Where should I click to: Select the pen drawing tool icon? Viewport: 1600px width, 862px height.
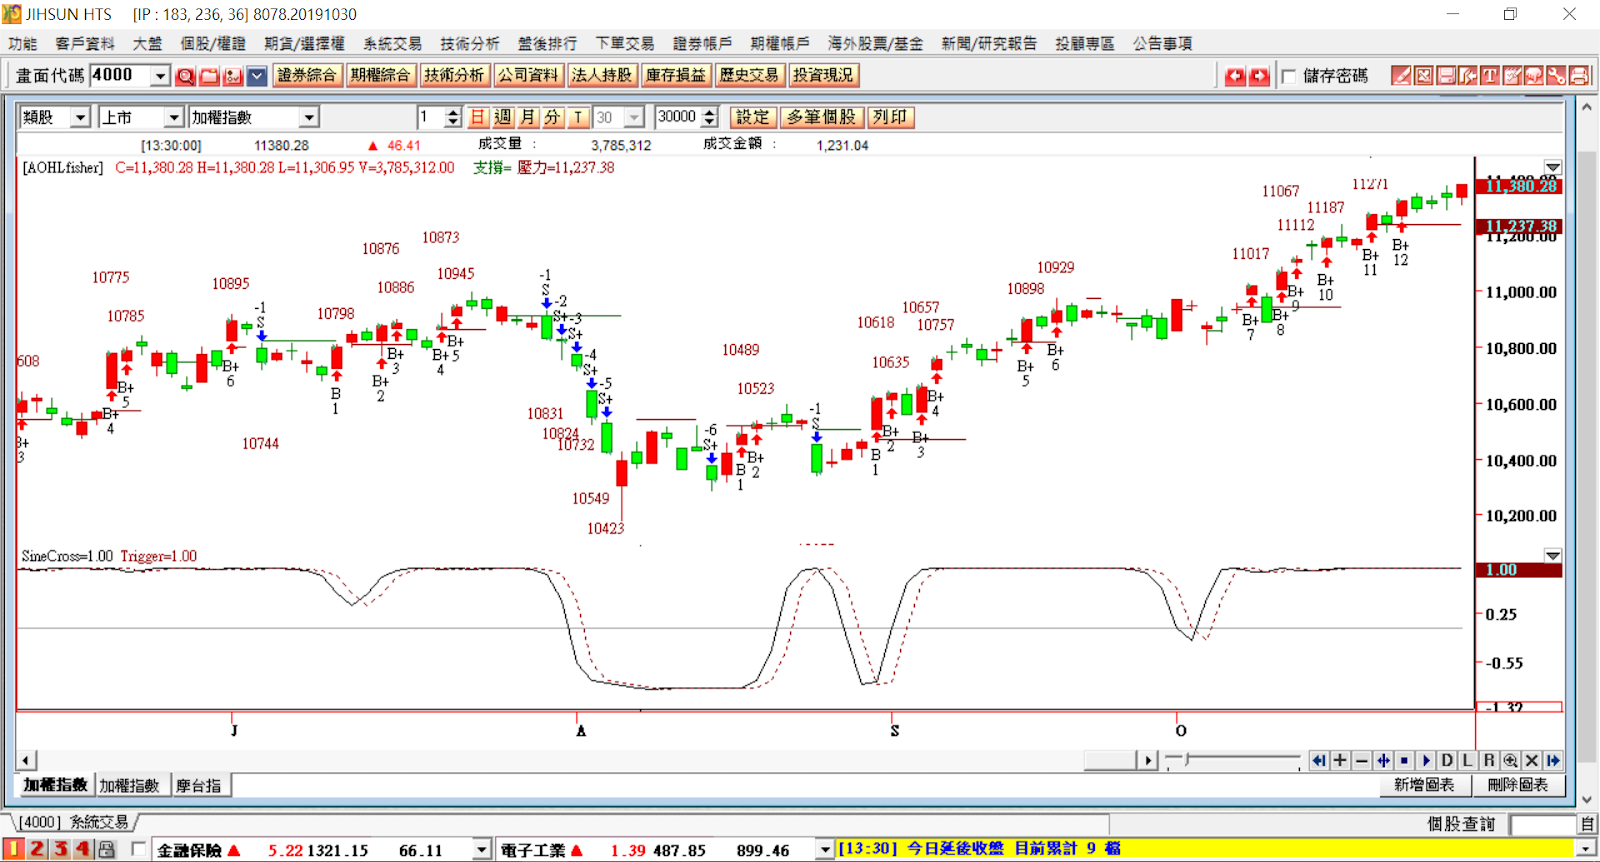pyautogui.click(x=1401, y=76)
